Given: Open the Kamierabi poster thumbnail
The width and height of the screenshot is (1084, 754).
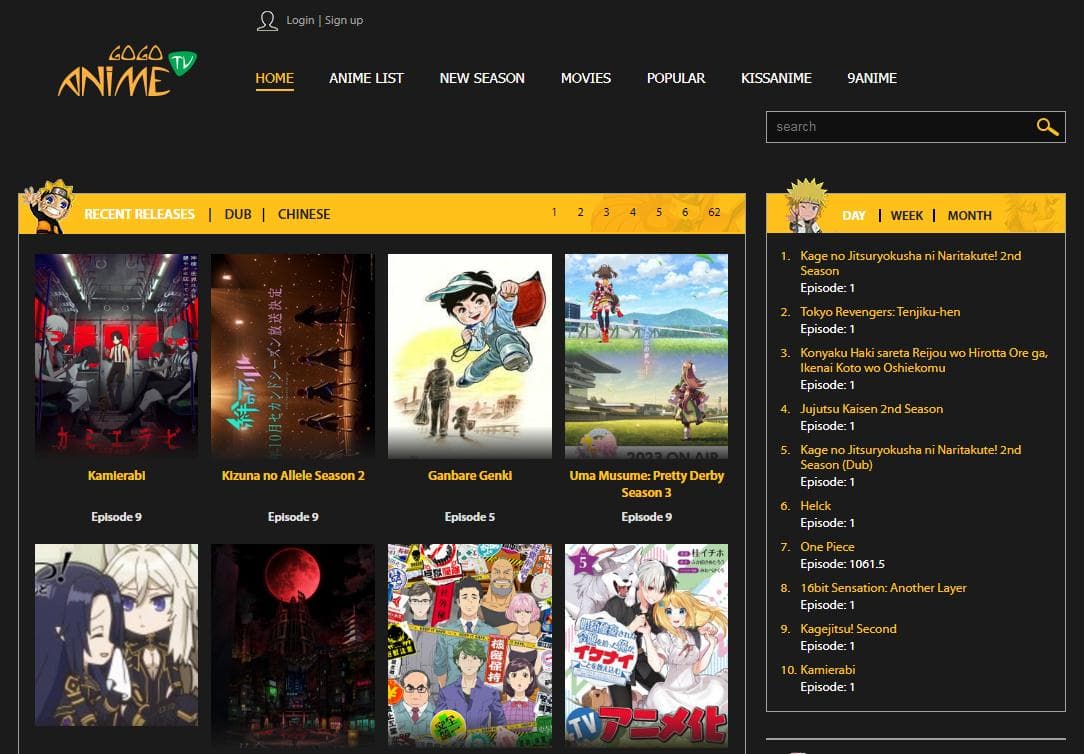Looking at the screenshot, I should [x=116, y=356].
